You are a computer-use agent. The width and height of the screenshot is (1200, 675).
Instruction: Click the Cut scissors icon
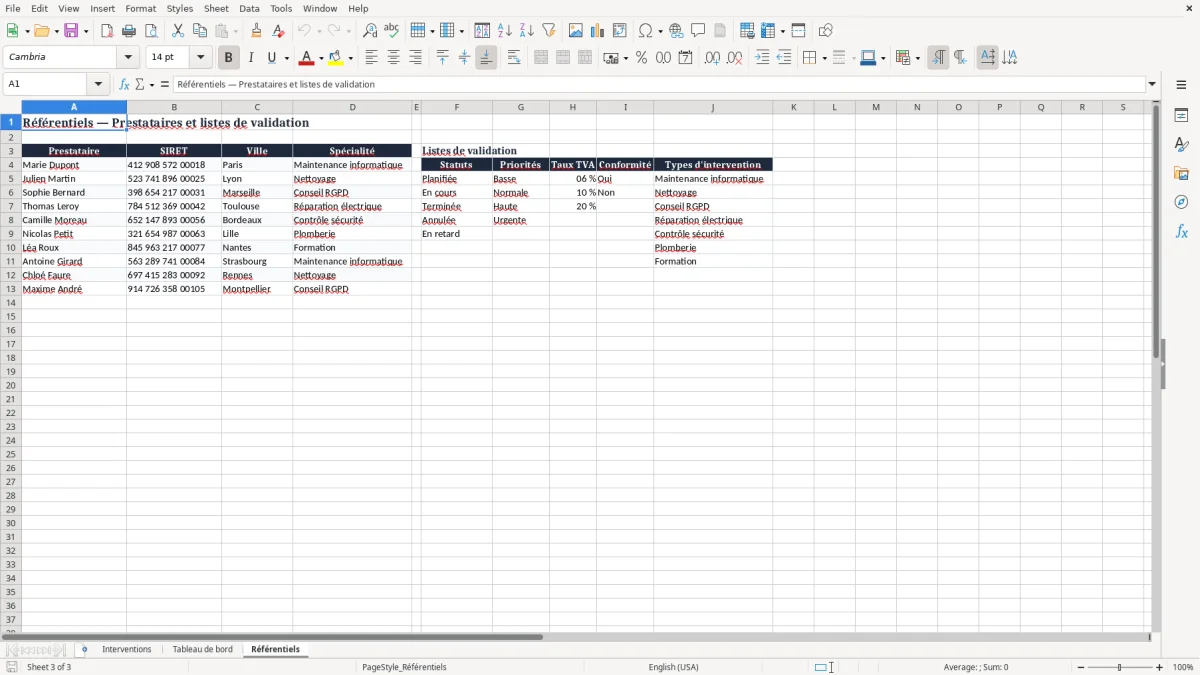coord(178,31)
